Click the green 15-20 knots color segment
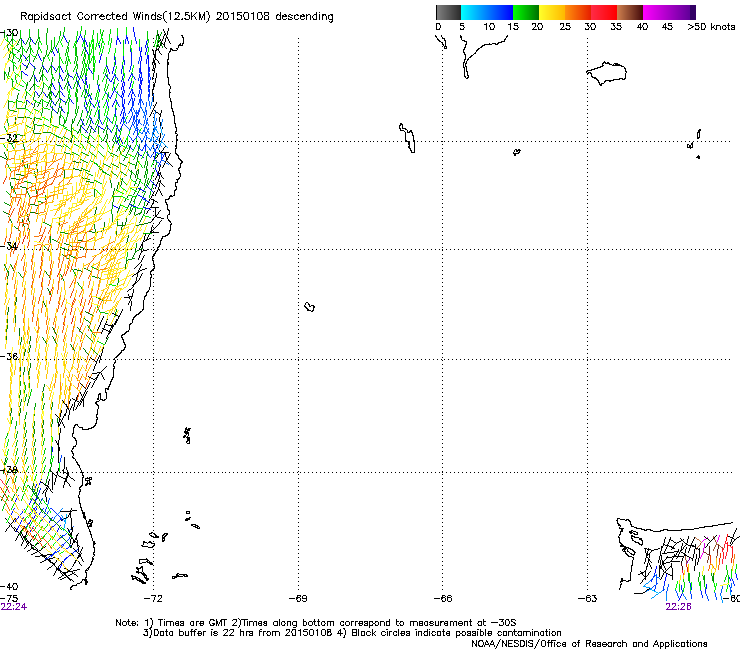Image resolution: width=740 pixels, height=650 pixels. click(x=526, y=12)
